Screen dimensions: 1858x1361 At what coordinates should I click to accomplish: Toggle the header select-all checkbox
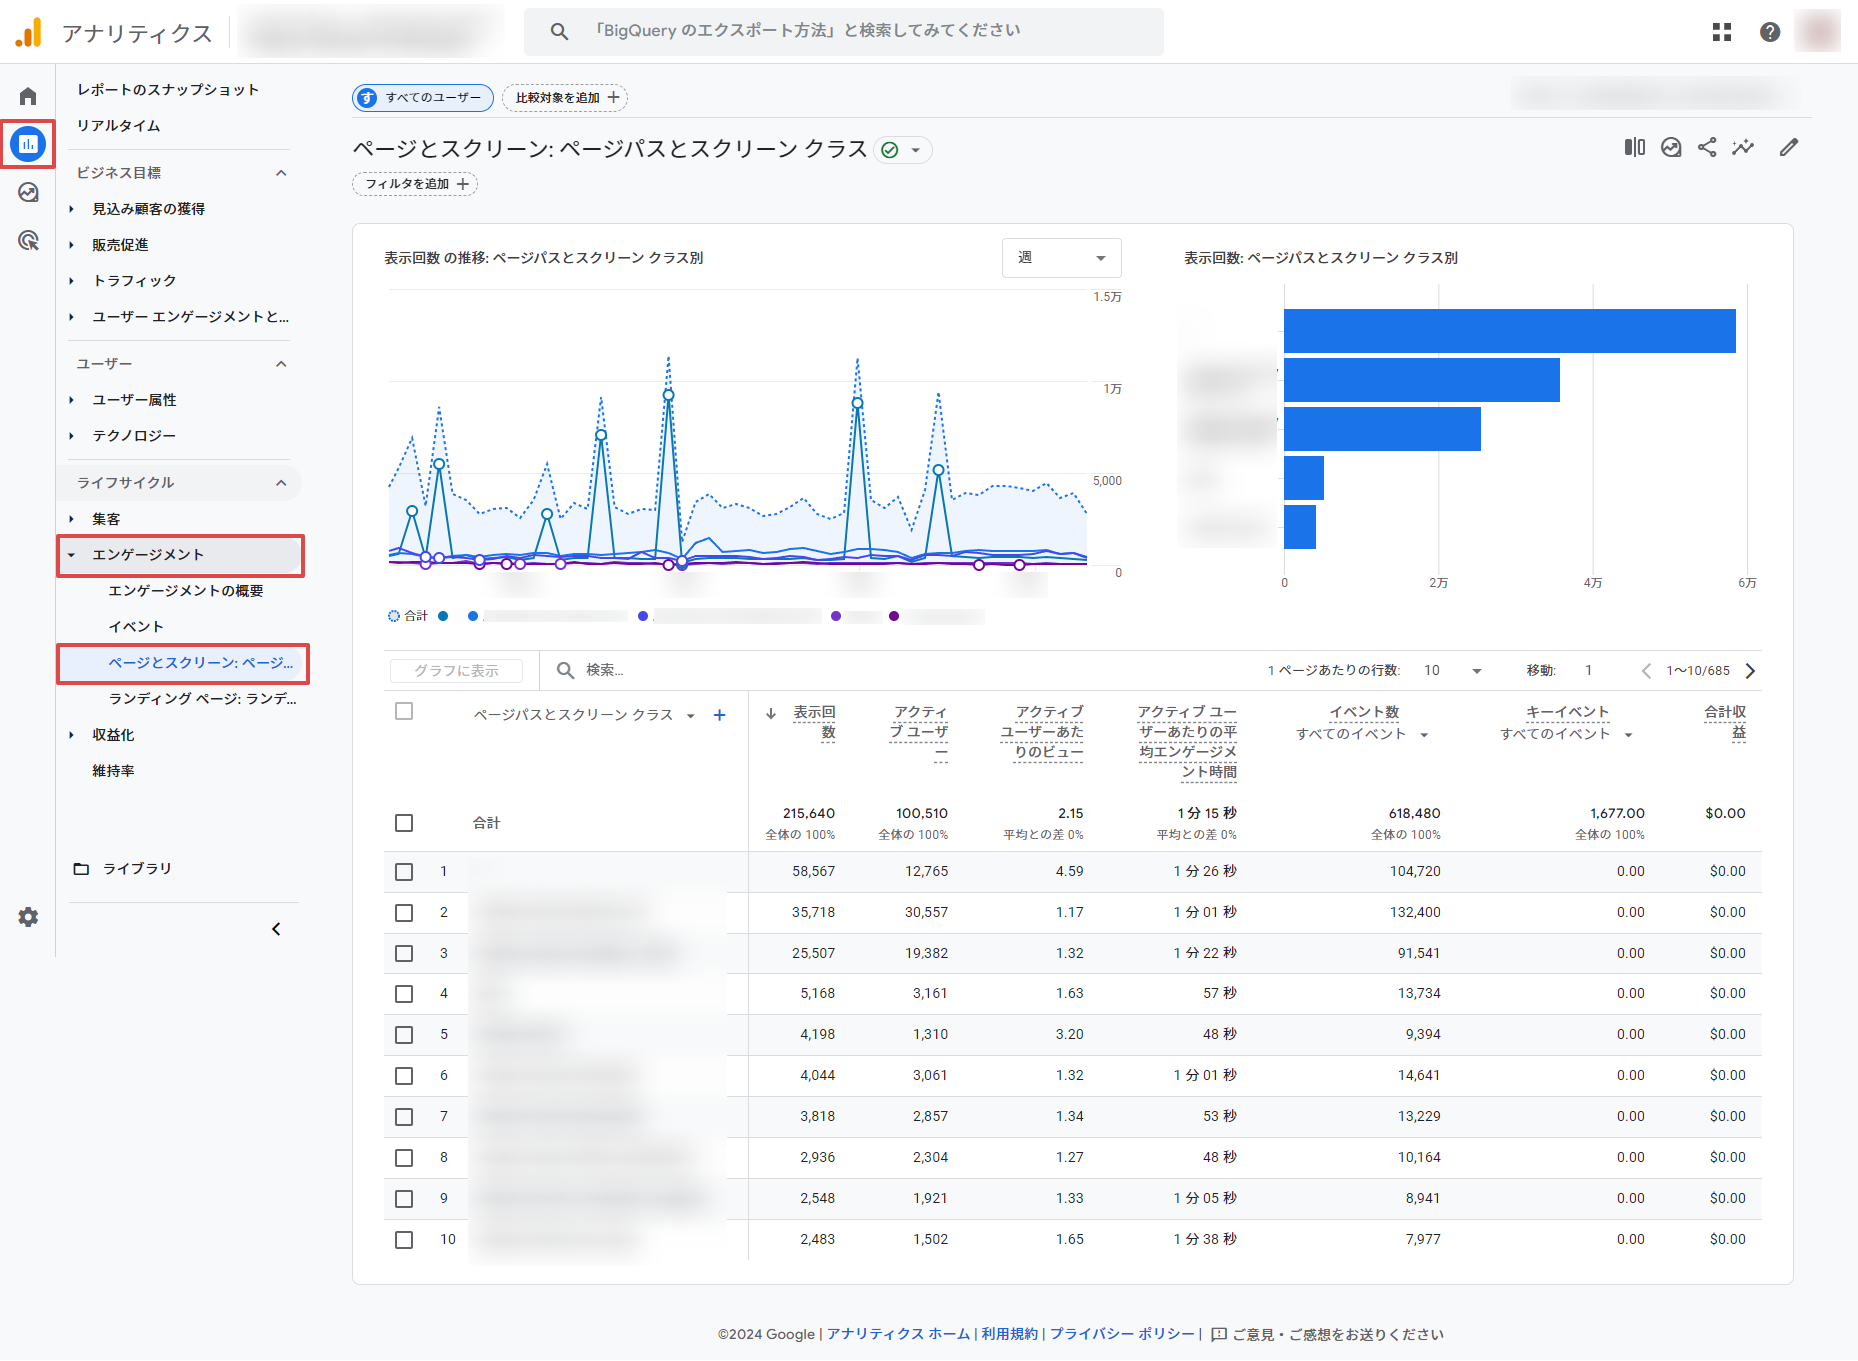404,711
